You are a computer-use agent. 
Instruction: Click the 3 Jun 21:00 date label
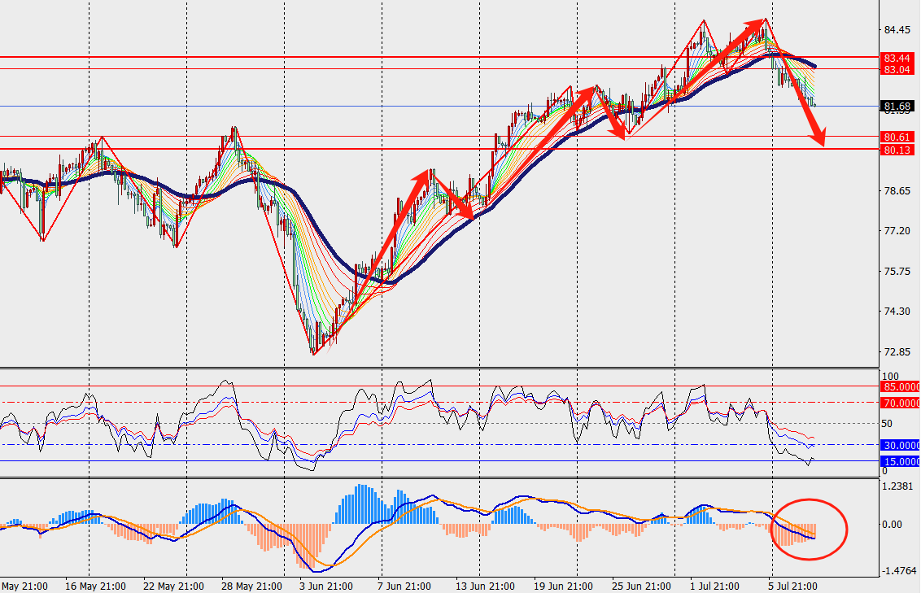click(x=326, y=586)
